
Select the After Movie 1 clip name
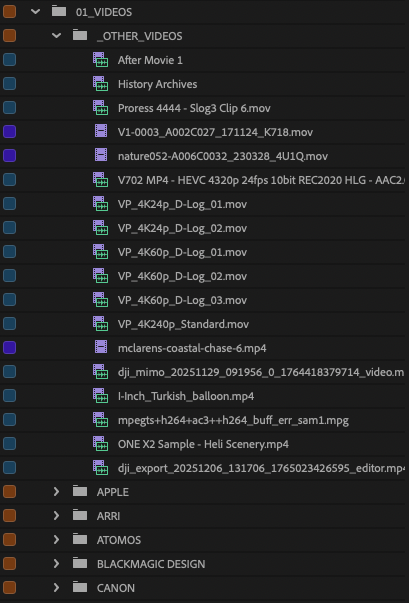point(150,60)
